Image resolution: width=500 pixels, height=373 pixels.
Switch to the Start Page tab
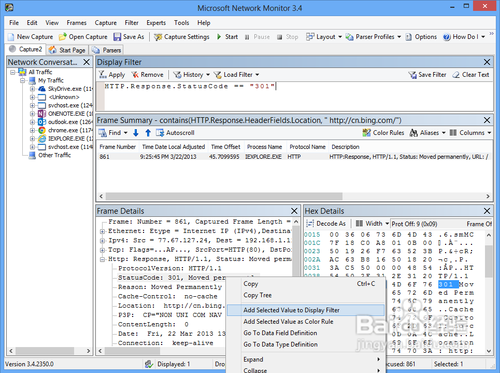point(67,50)
